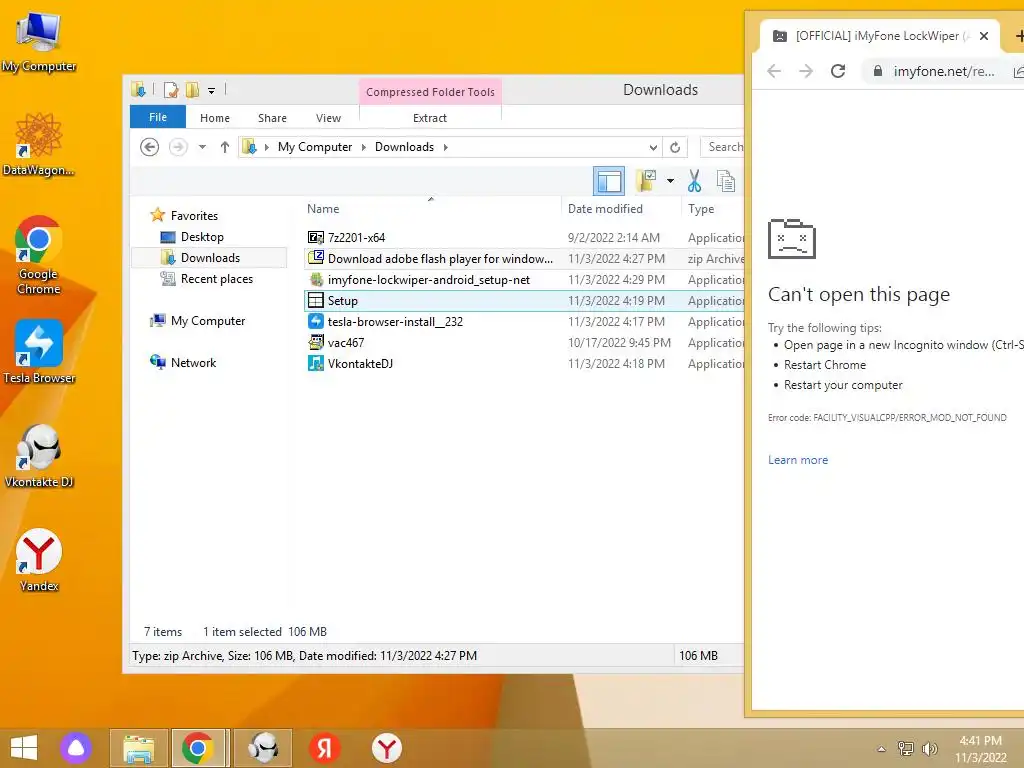The image size is (1024, 768).
Task: Select the vac467 file
Action: tap(524, 342)
